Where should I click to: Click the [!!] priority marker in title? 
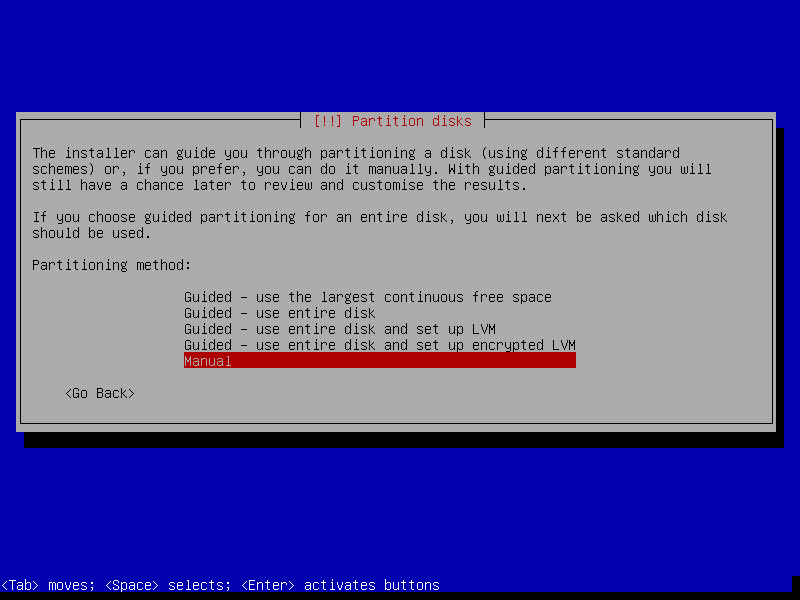click(x=328, y=121)
